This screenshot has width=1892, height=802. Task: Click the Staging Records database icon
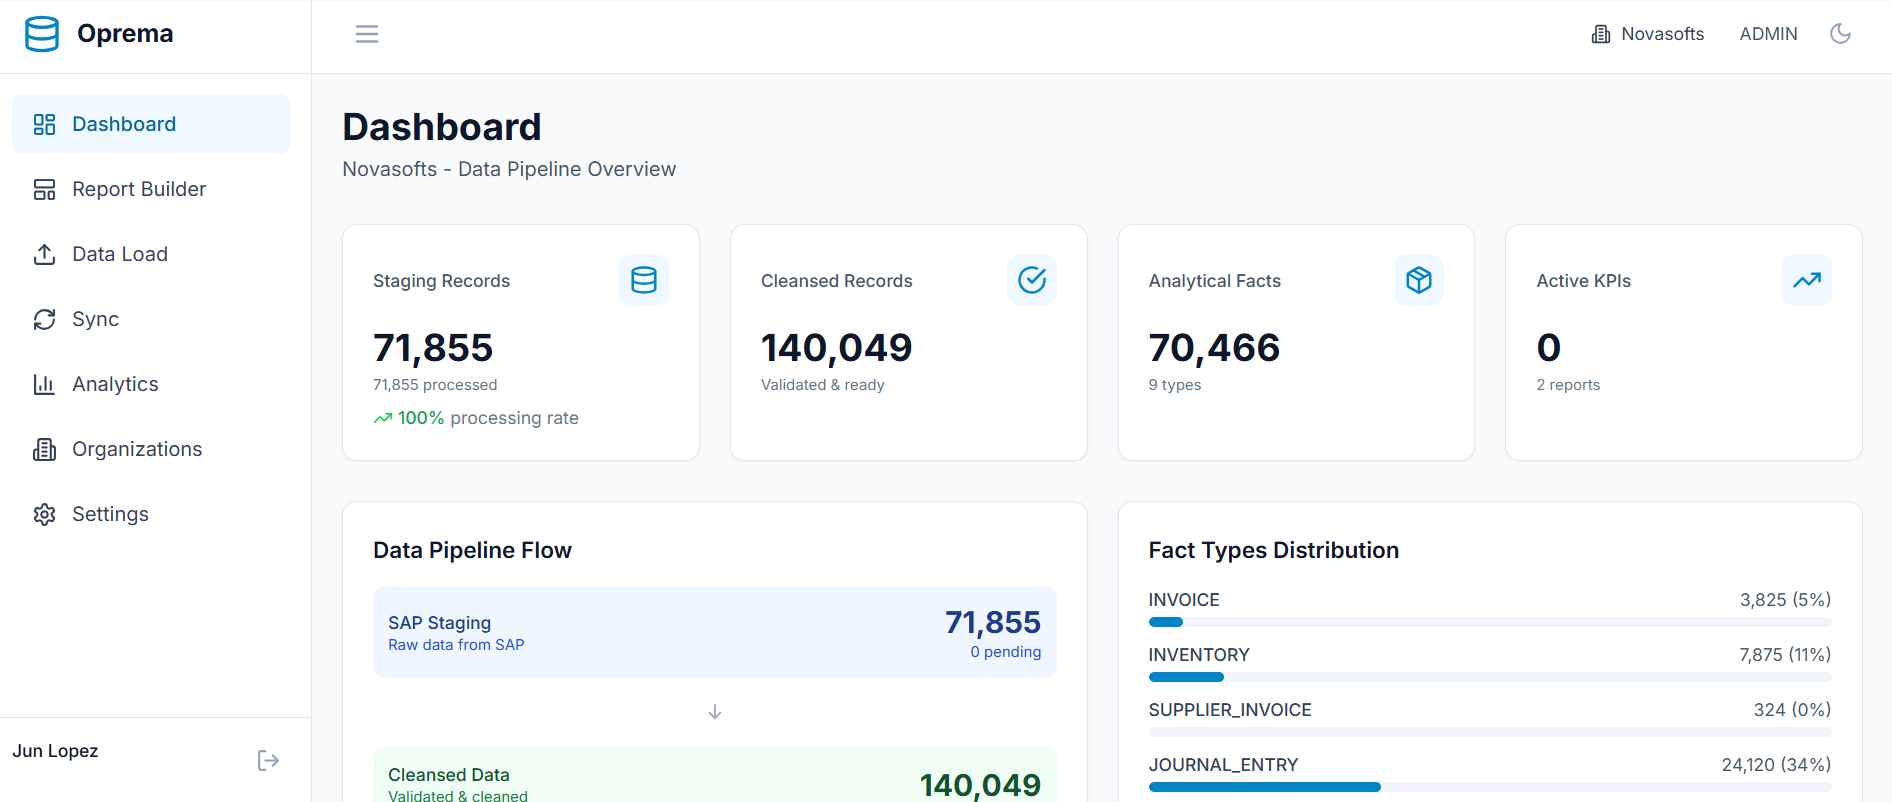(x=644, y=280)
